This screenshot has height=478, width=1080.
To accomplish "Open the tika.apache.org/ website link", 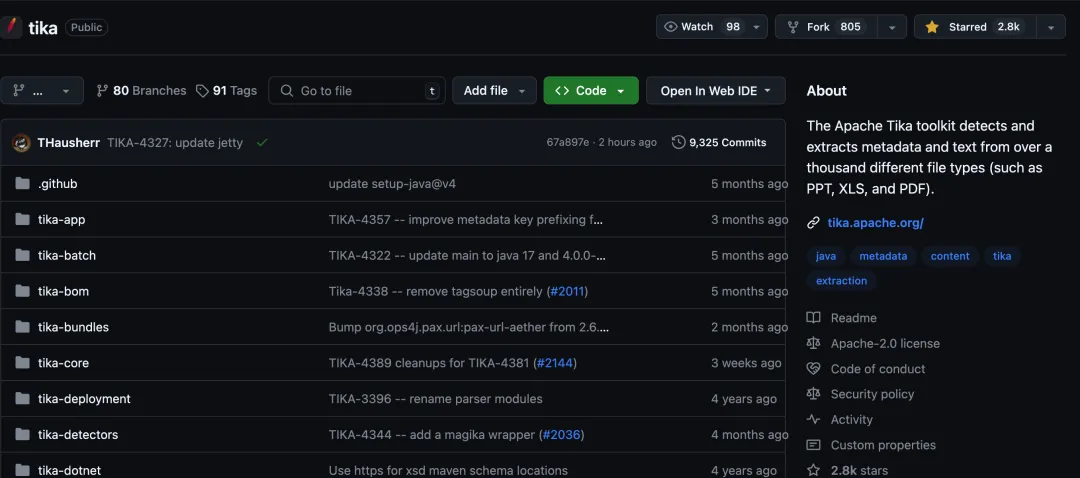I will tap(875, 222).
